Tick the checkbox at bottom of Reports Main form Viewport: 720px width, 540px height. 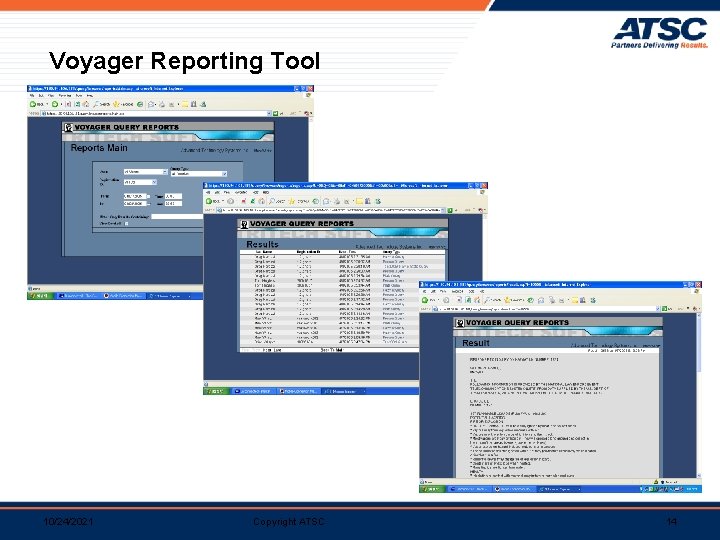tap(126, 224)
